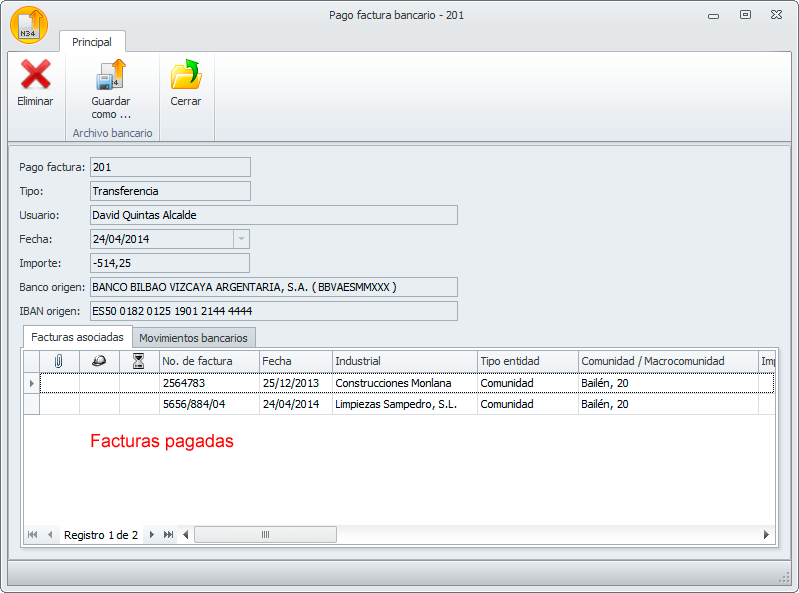Screen dimensions: 799x593
Task: Click the Tipo field showing Transferencia
Action: coord(170,191)
